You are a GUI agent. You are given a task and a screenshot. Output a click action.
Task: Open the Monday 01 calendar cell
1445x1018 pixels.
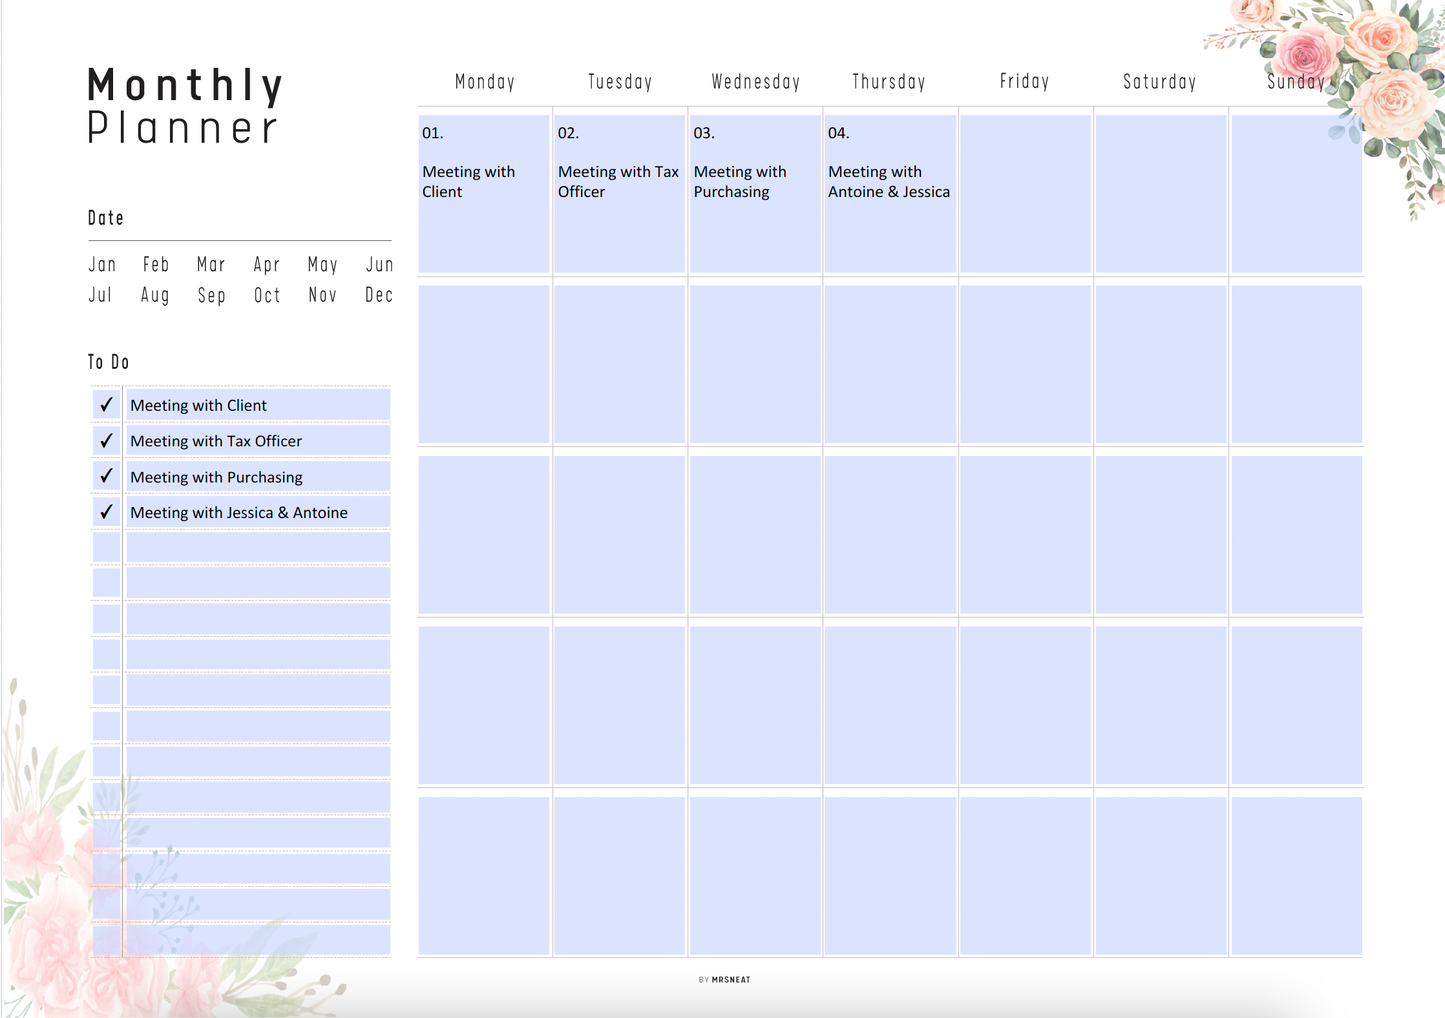click(484, 193)
